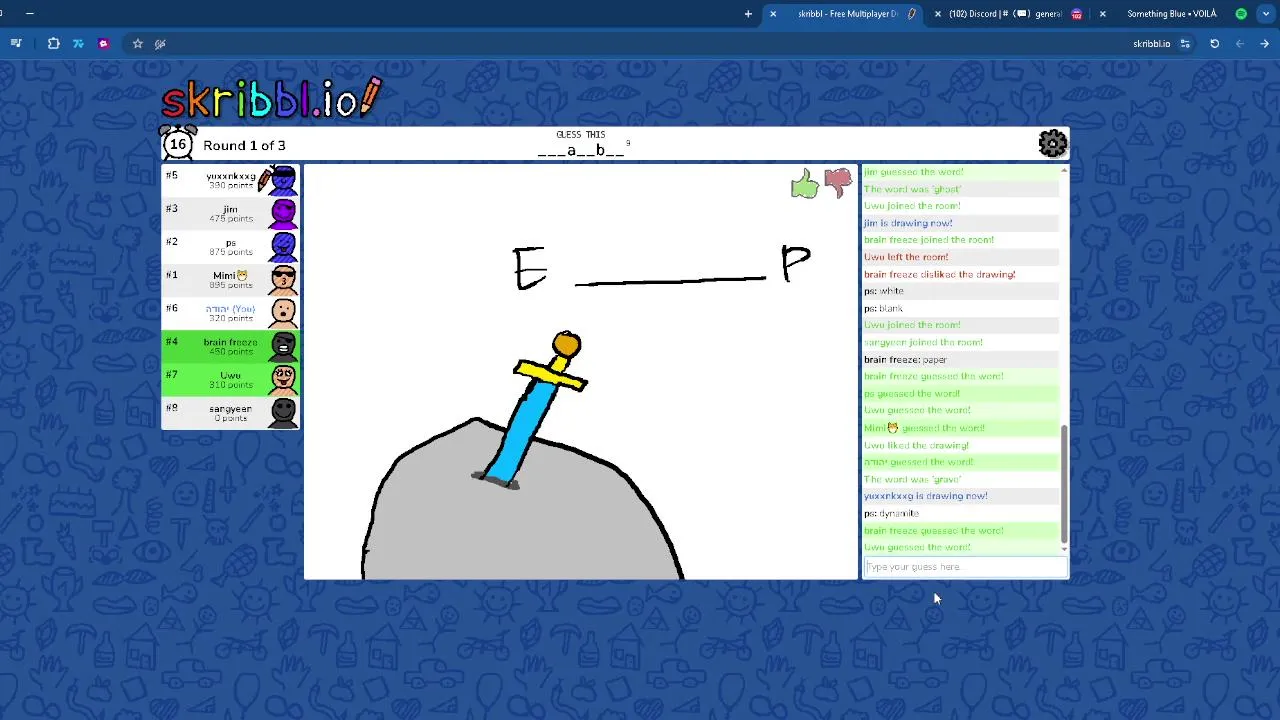Select player row yuxxnkxxg 390 points

(230, 180)
